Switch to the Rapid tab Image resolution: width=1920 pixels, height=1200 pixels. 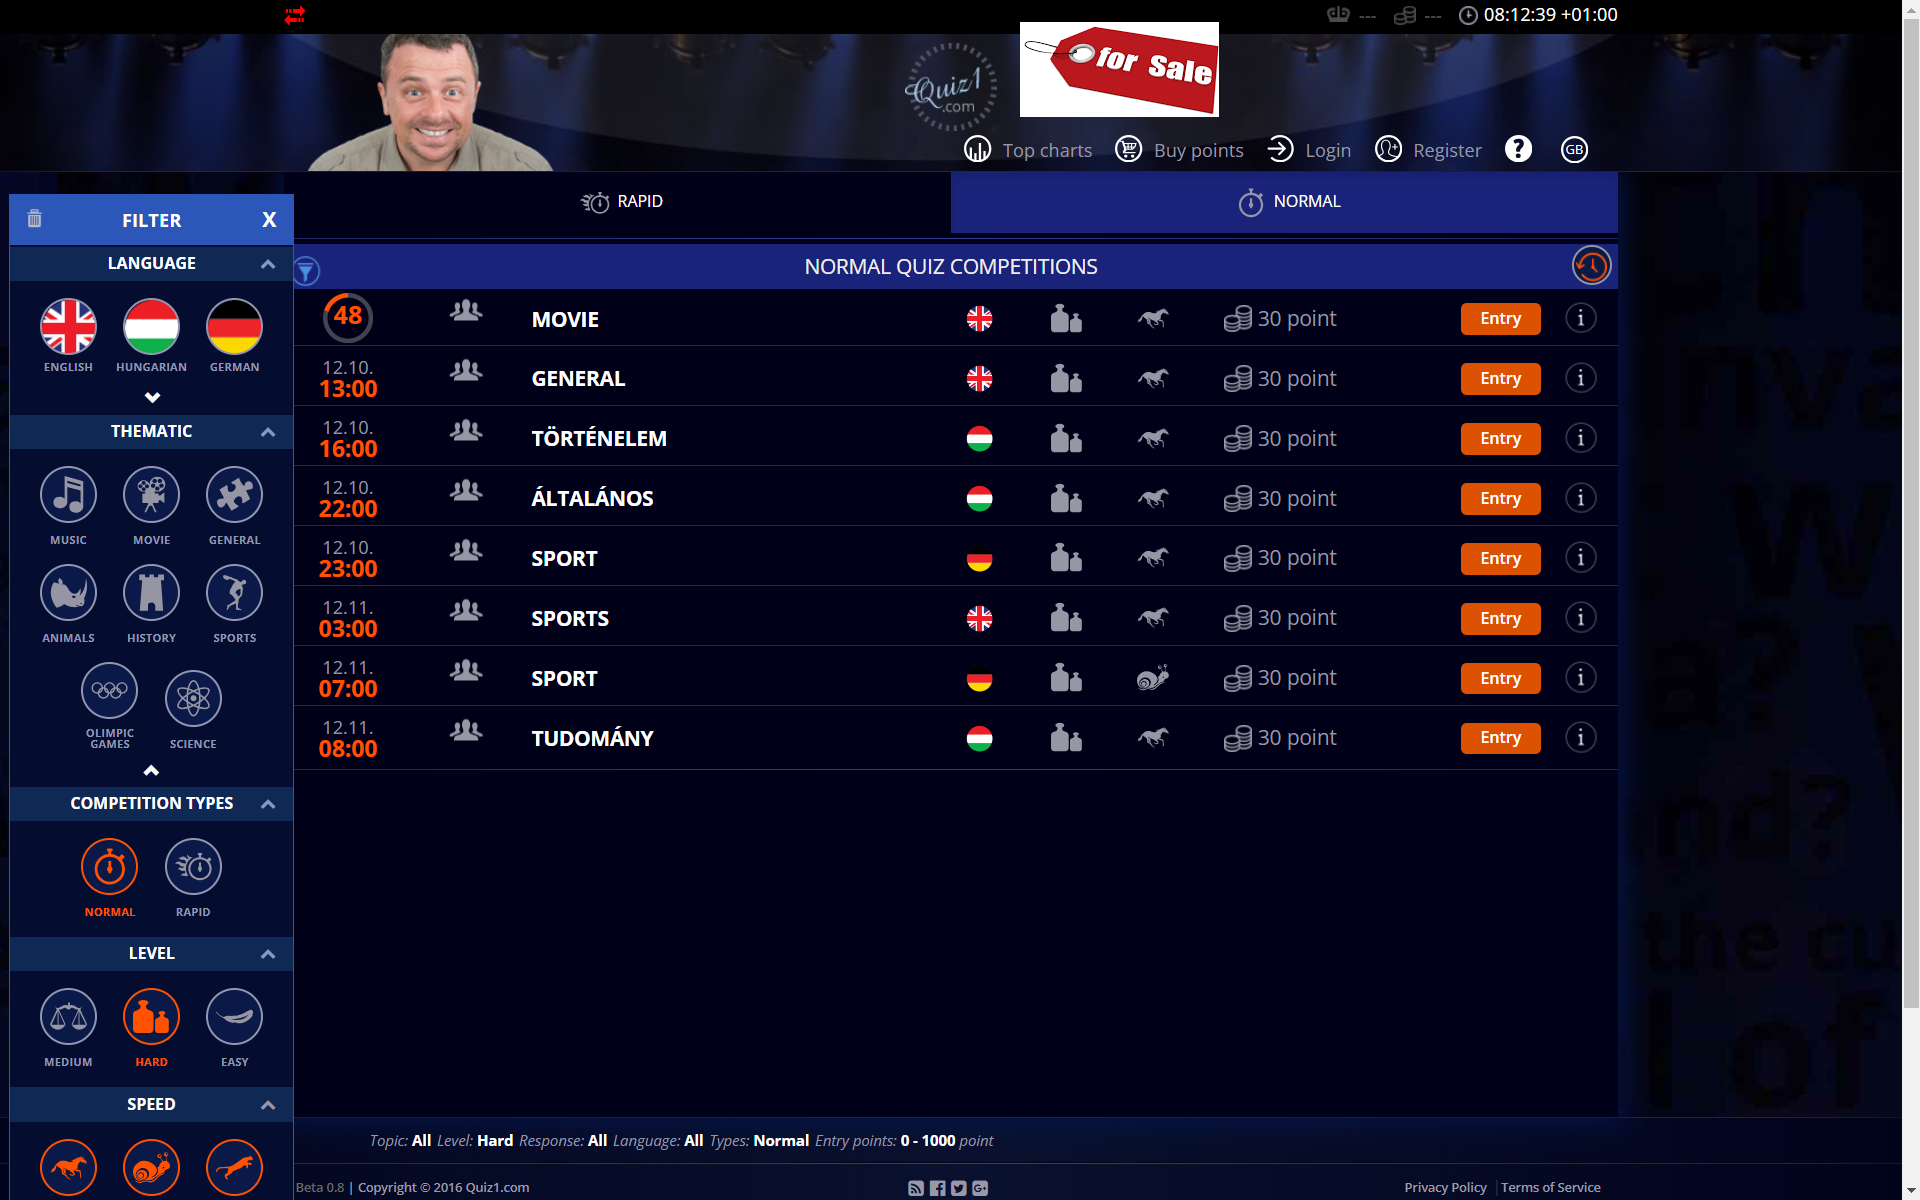[x=622, y=202]
